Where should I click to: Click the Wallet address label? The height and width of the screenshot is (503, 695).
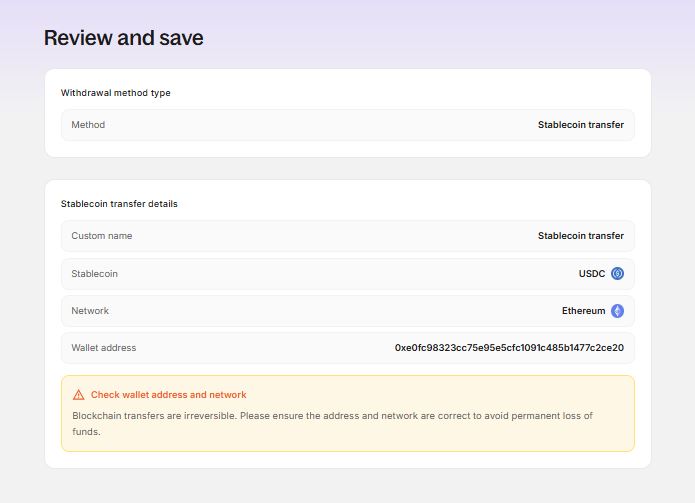[104, 348]
